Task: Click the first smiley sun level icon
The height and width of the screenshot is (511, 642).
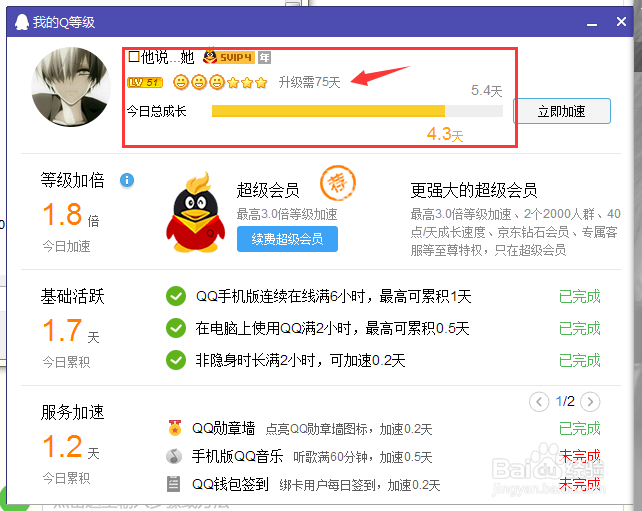Action: coord(181,82)
